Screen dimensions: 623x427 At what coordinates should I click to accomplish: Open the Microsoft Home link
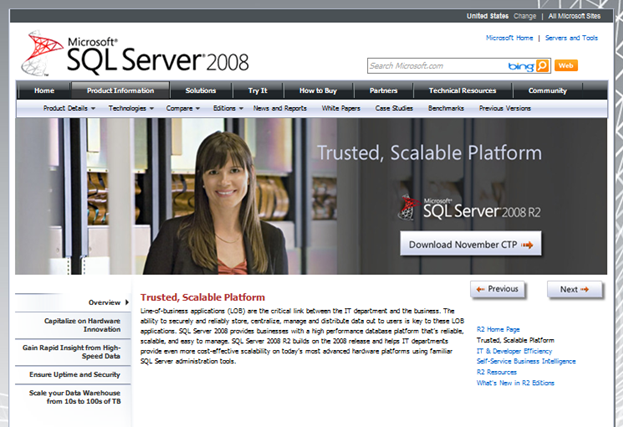click(x=509, y=38)
